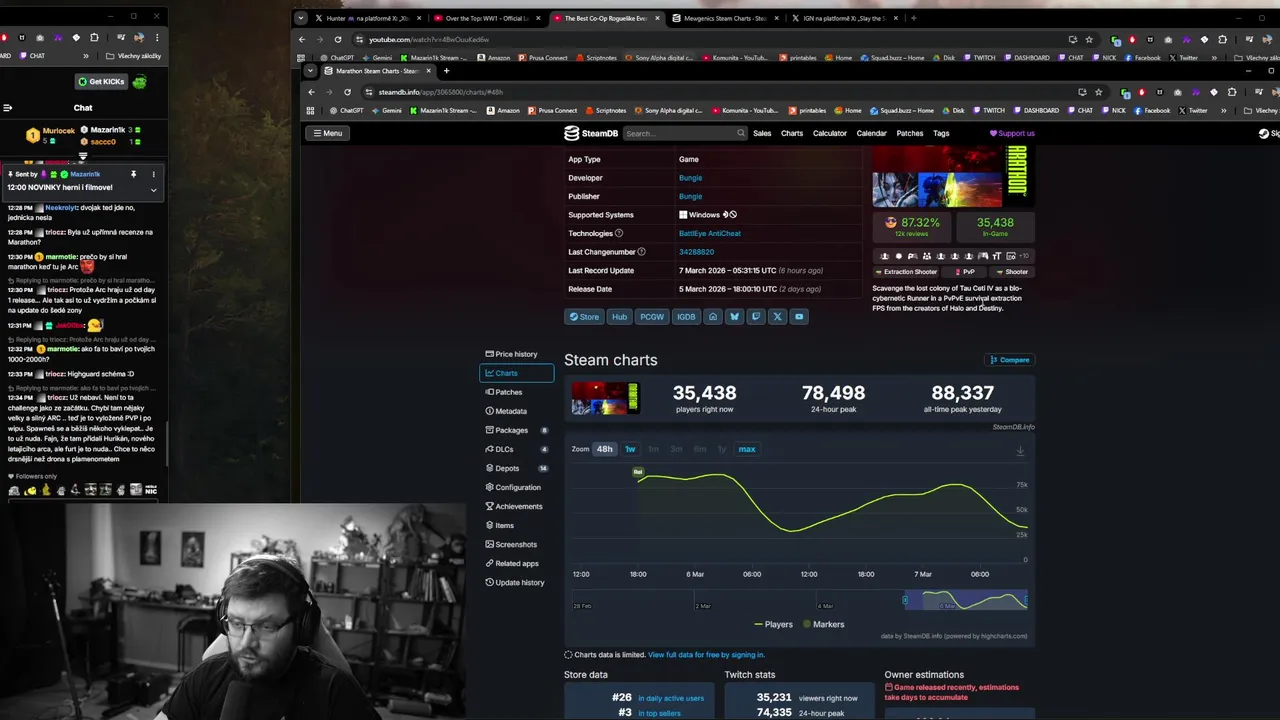Open the IGDB link button

click(686, 317)
